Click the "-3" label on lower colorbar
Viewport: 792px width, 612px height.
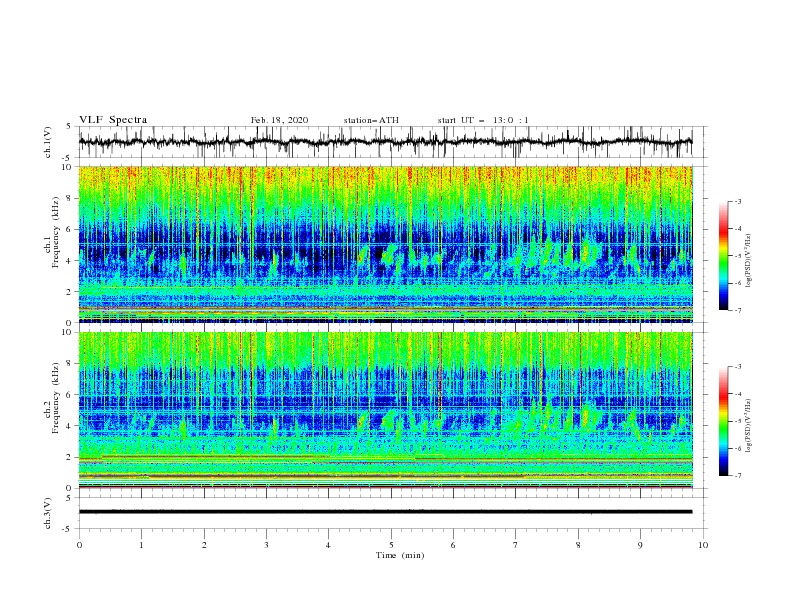coord(737,367)
